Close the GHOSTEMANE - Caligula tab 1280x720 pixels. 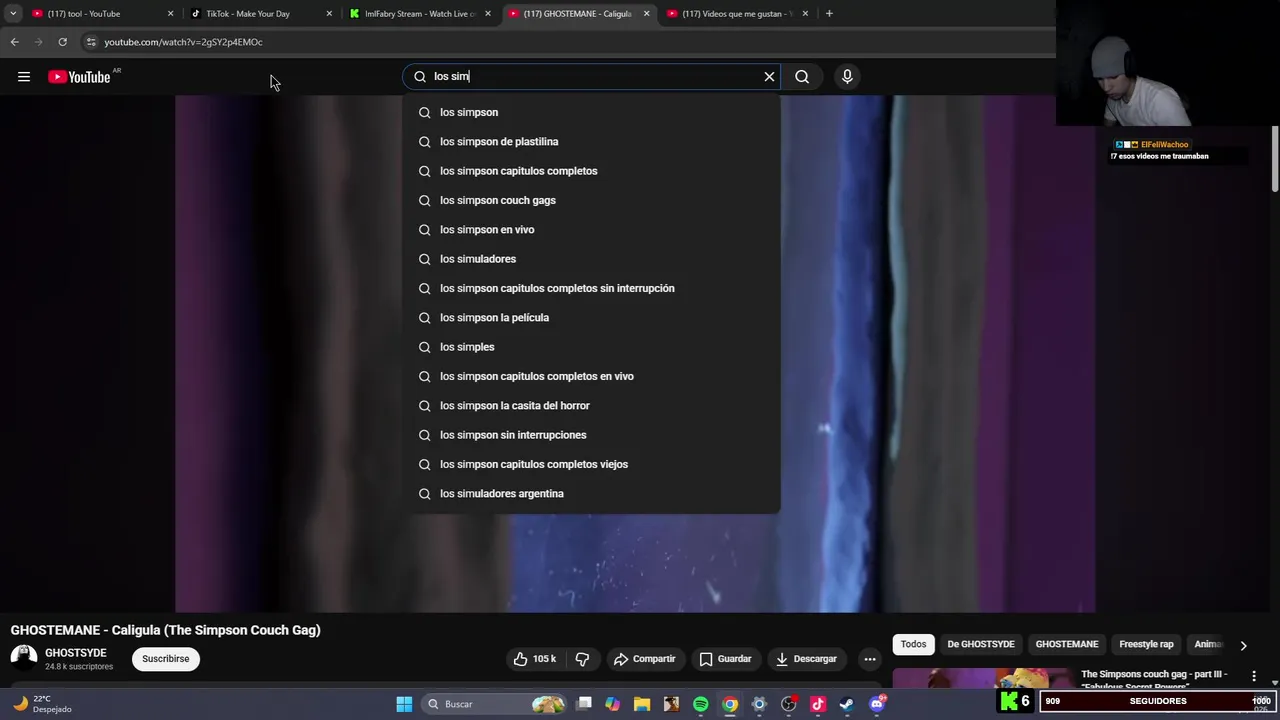point(646,14)
